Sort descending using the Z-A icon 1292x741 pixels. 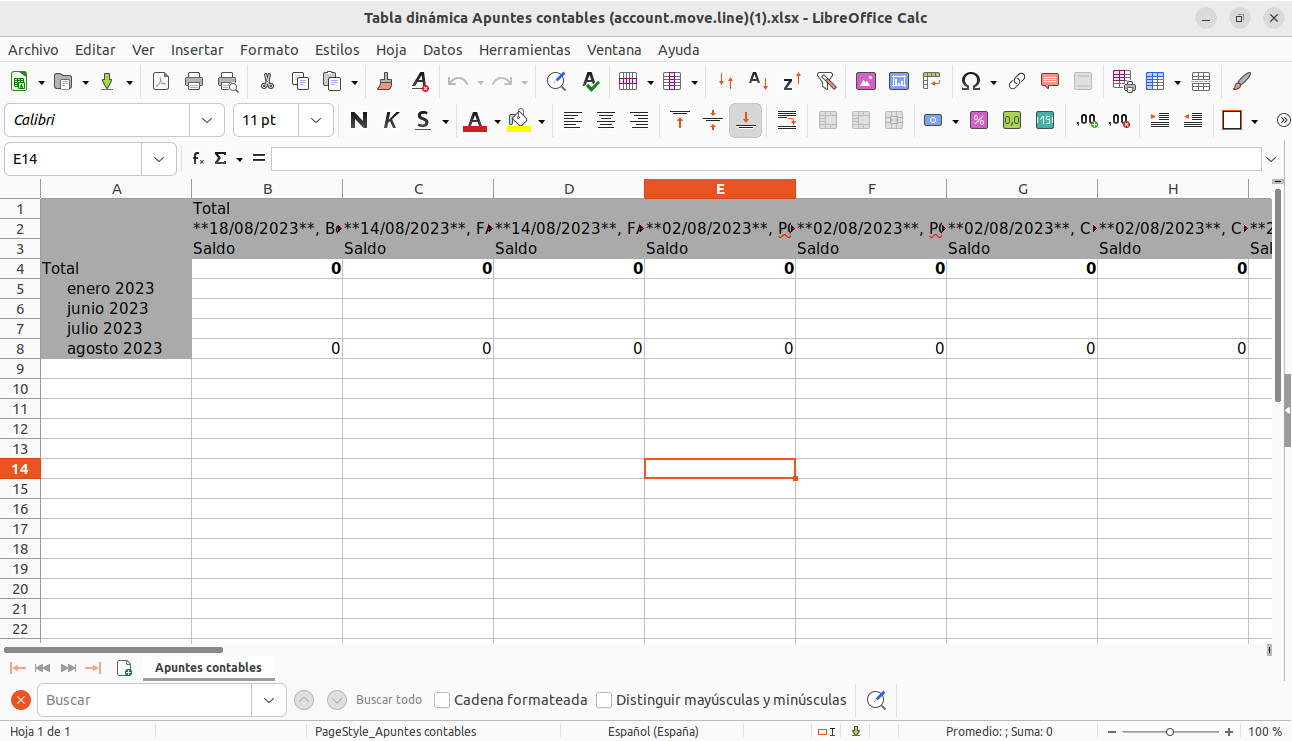pyautogui.click(x=792, y=82)
